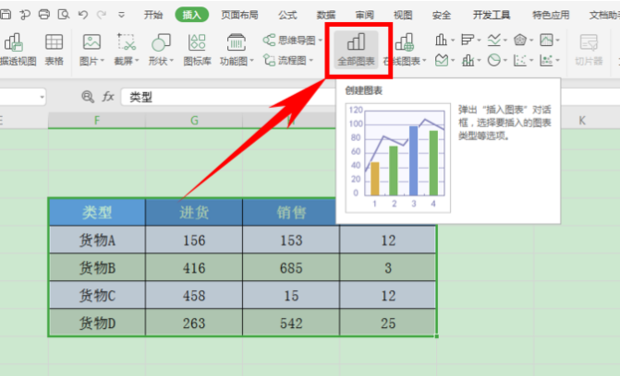Click the formula bar containing 类型
Image resolution: width=620 pixels, height=376 pixels.
click(x=229, y=97)
